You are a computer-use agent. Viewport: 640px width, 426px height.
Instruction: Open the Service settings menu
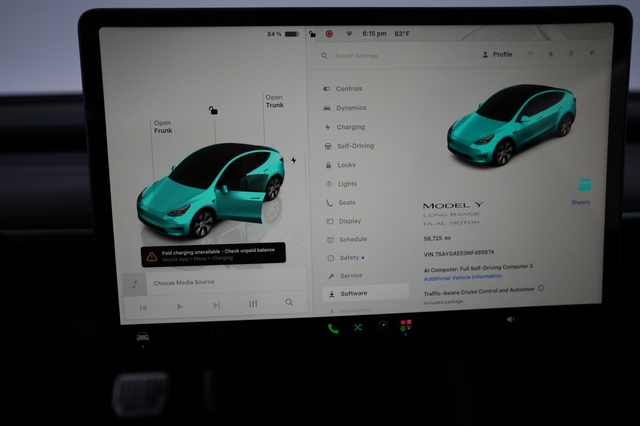click(x=345, y=276)
